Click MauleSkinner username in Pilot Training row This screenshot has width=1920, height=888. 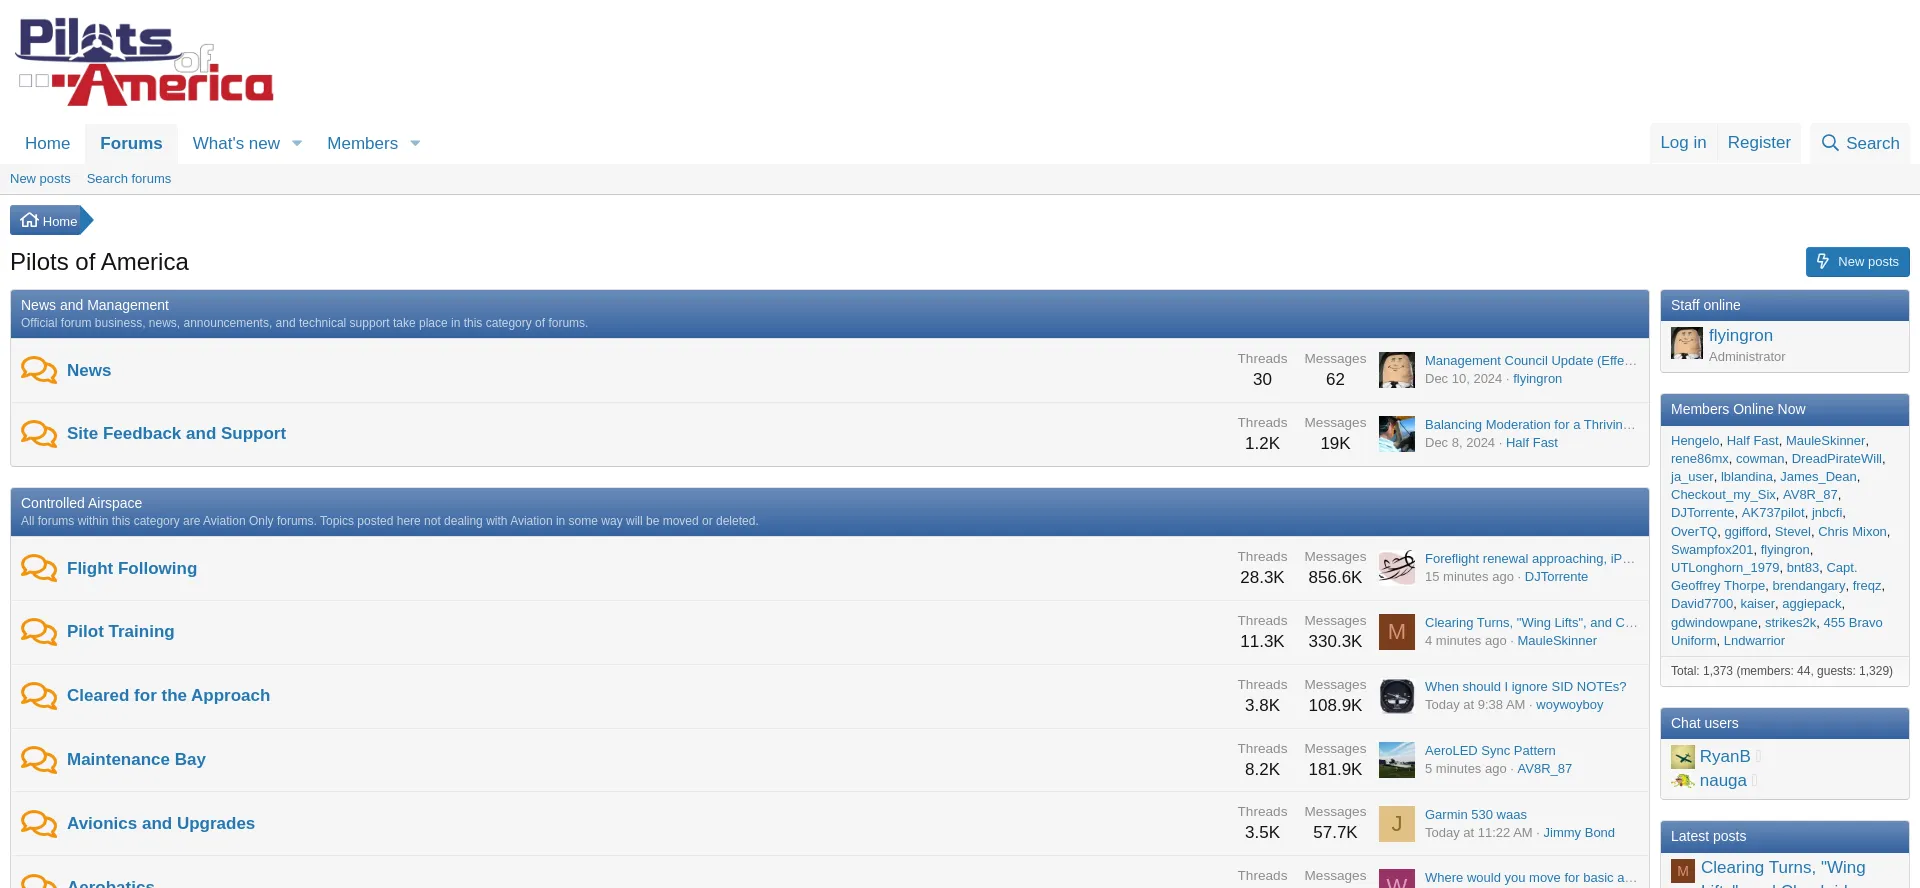[1557, 641]
